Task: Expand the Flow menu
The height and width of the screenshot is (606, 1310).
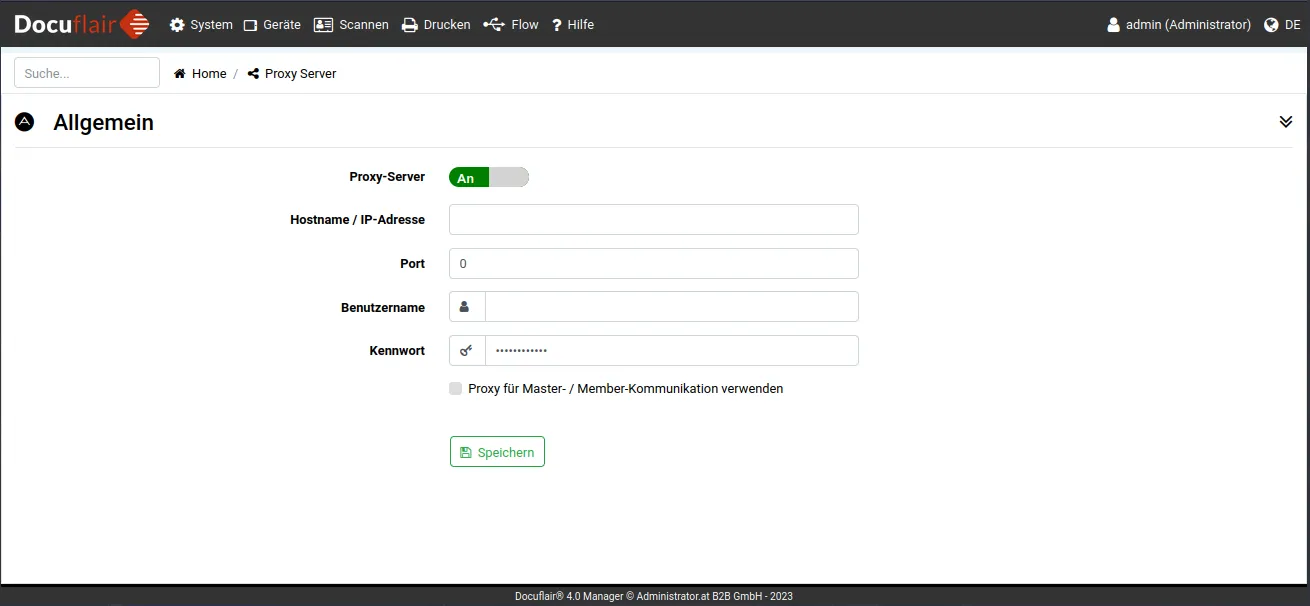Action: click(x=511, y=25)
